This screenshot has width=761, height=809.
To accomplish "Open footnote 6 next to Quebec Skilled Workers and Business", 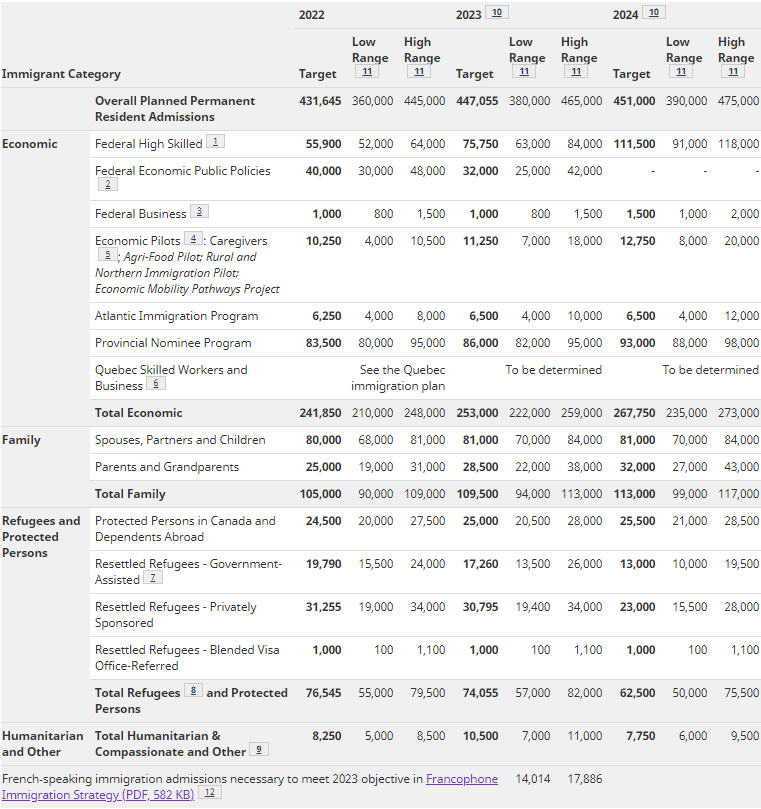I will click(156, 383).
